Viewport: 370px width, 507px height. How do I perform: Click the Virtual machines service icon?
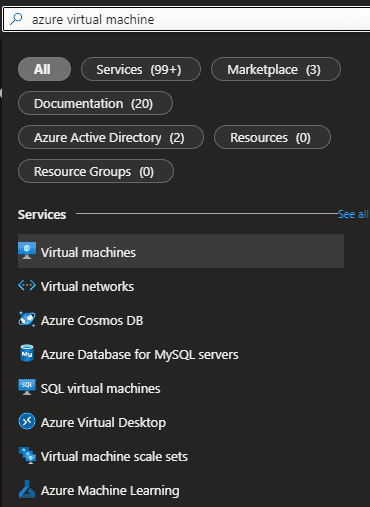click(27, 251)
